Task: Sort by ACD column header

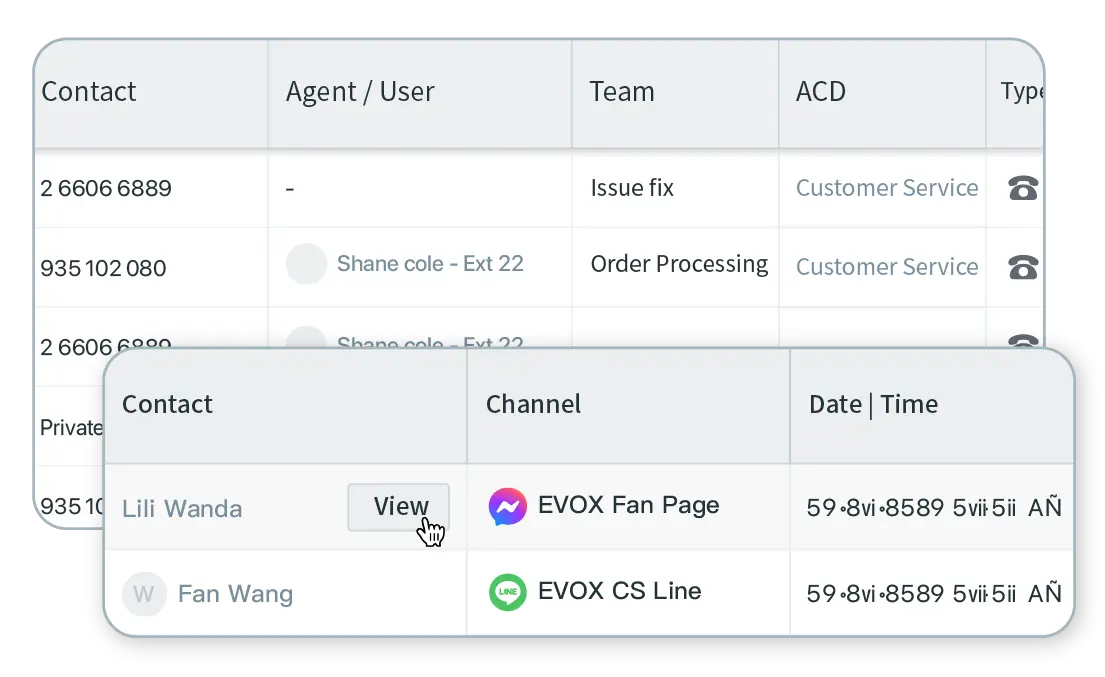Action: tap(820, 92)
